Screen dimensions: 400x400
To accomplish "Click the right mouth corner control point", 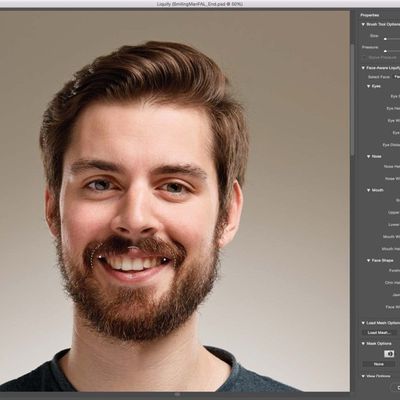I will (165, 259).
